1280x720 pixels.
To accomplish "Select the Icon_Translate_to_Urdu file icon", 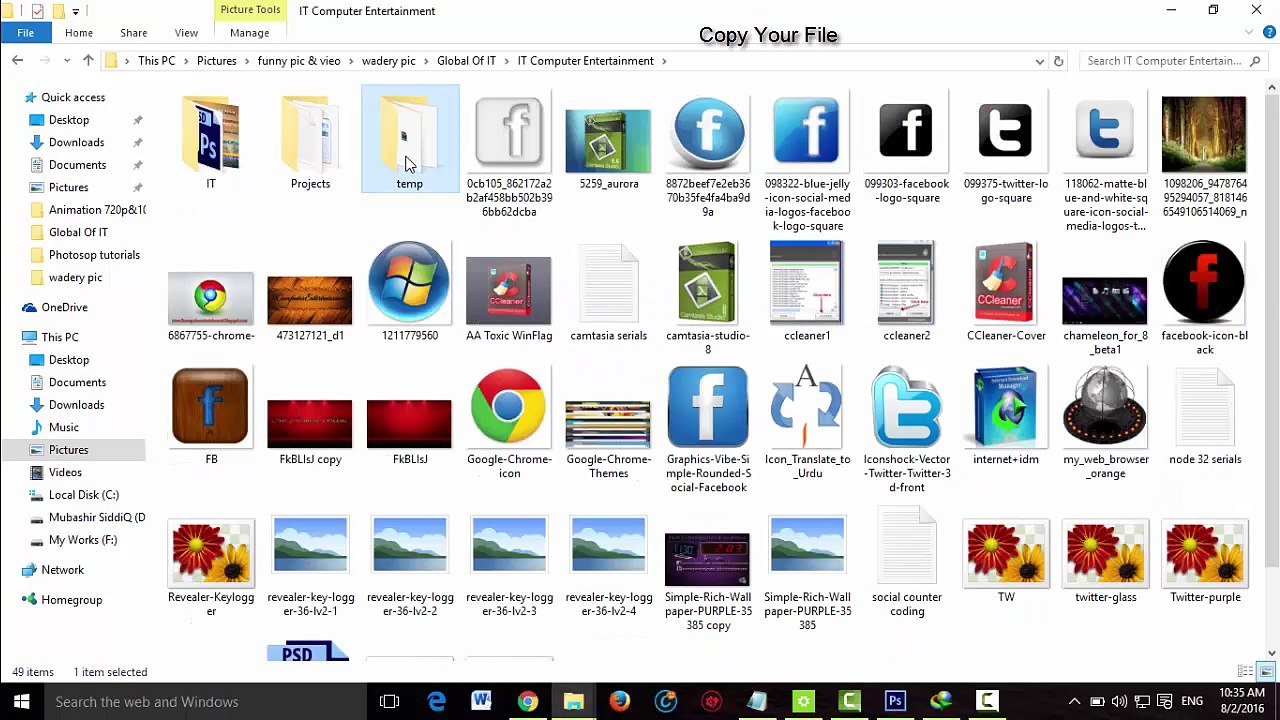I will click(807, 407).
